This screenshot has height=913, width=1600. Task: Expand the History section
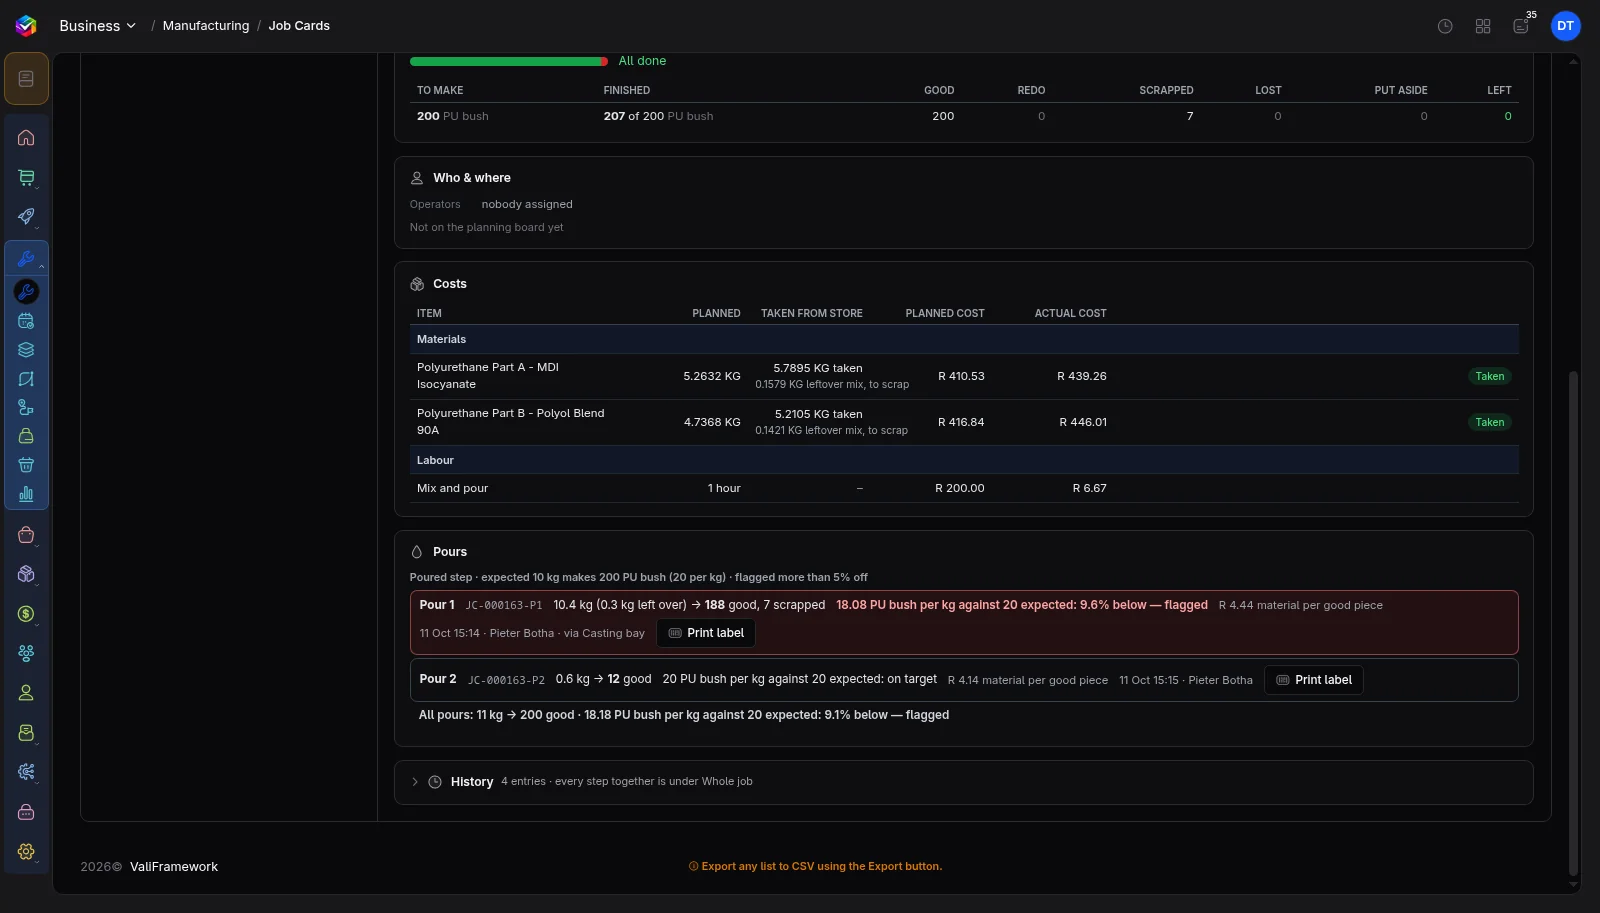[963, 782]
